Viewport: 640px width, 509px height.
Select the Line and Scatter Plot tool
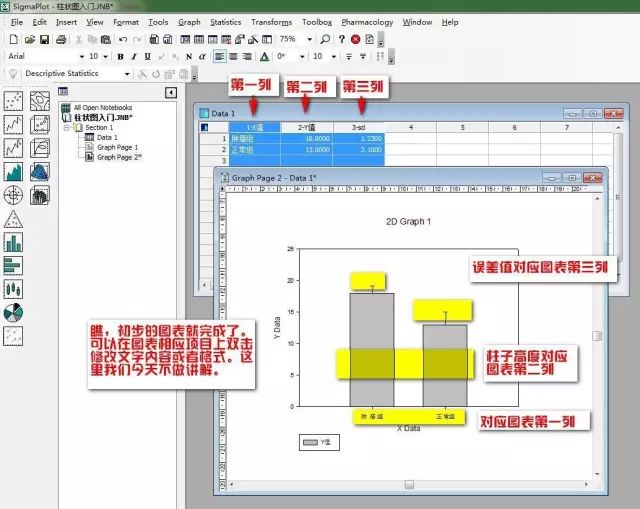click(x=13, y=148)
